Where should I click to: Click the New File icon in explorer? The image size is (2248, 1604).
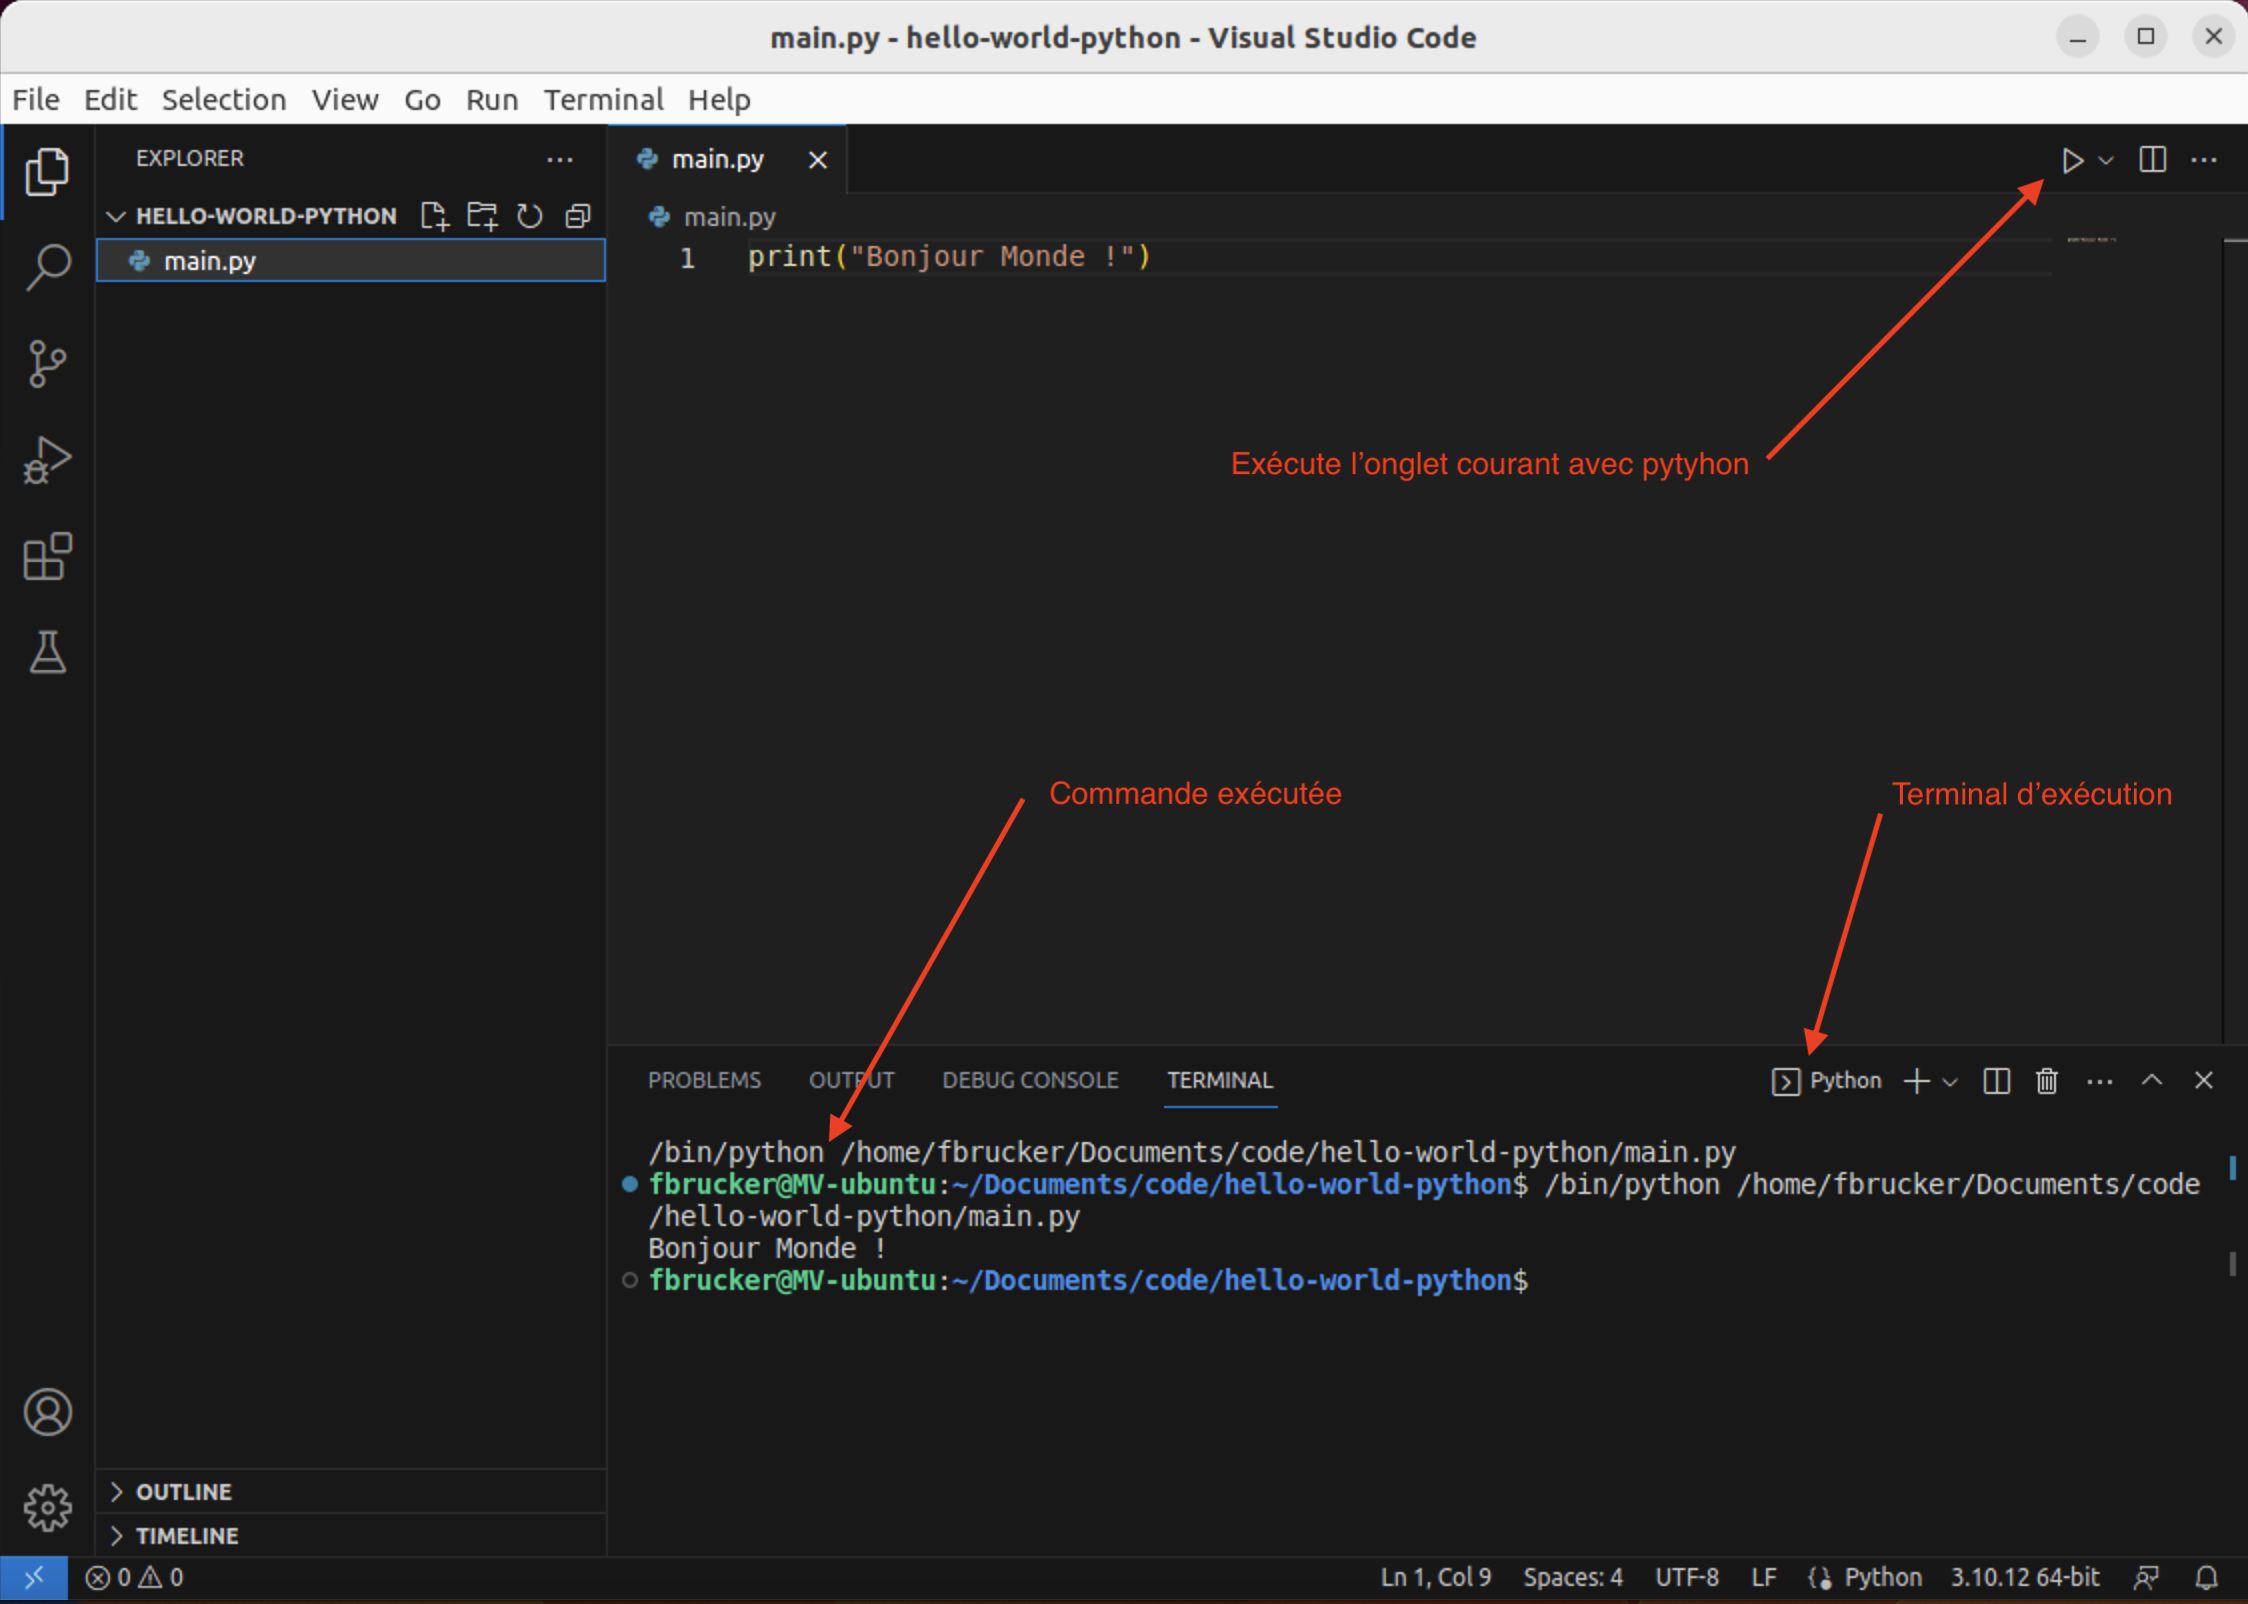tap(434, 216)
